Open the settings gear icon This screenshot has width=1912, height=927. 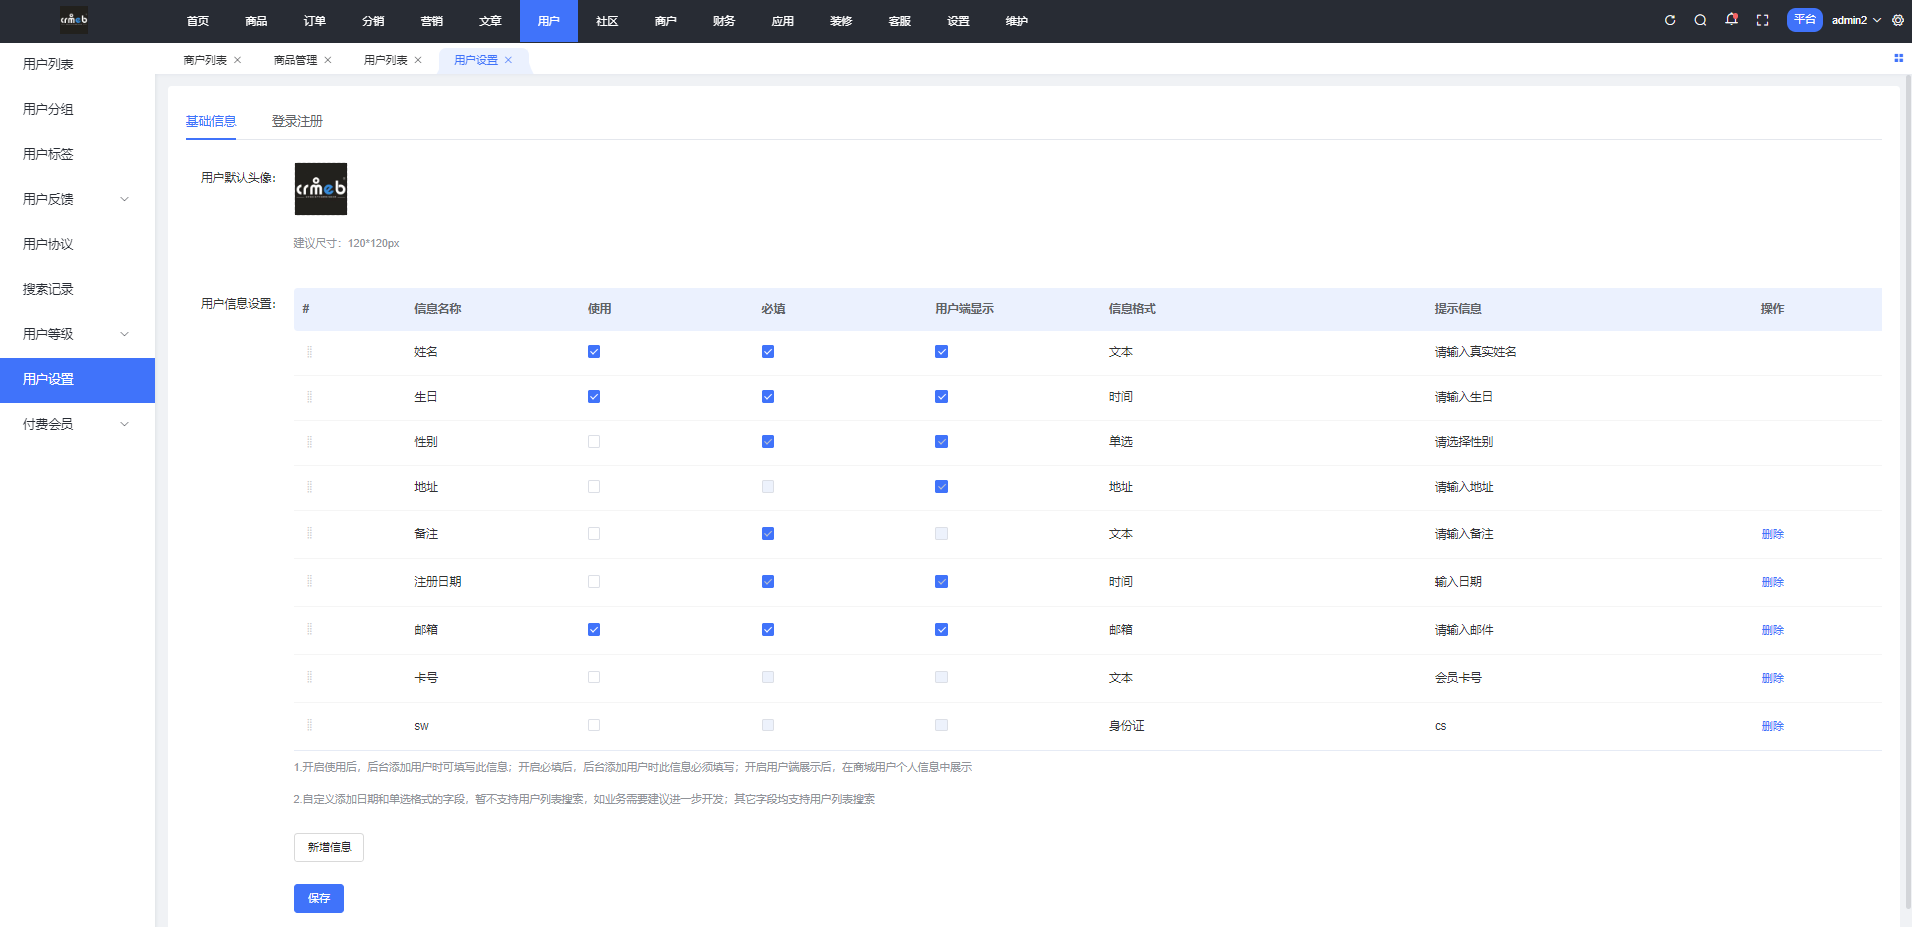[1898, 20]
